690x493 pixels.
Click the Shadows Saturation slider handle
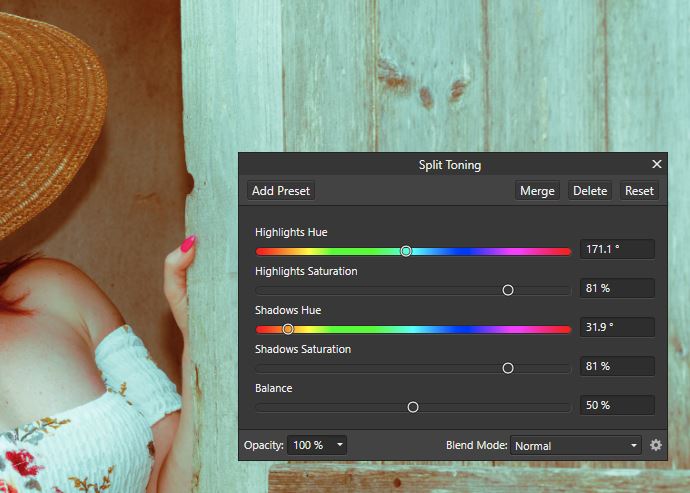point(508,368)
